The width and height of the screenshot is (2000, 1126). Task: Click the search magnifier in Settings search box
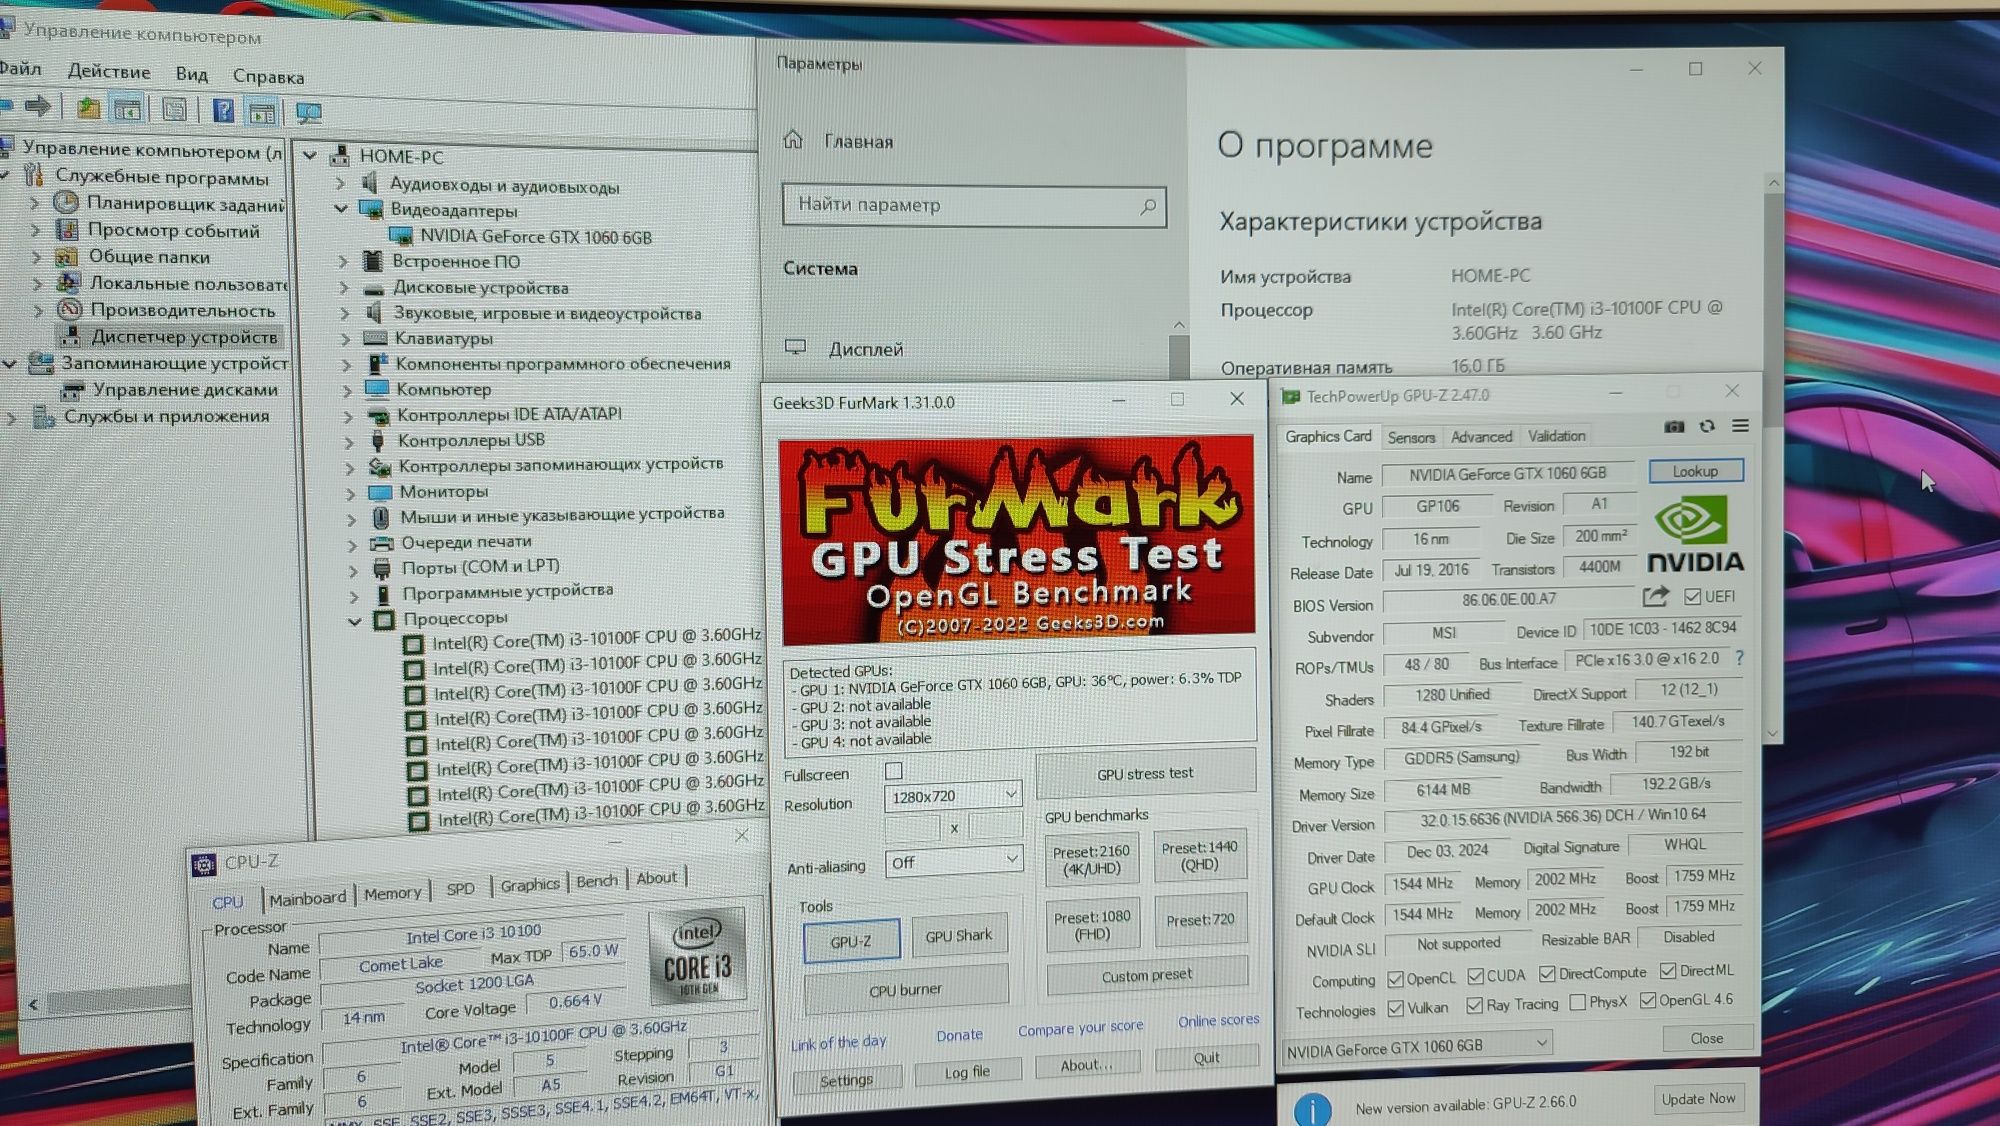(x=1148, y=206)
